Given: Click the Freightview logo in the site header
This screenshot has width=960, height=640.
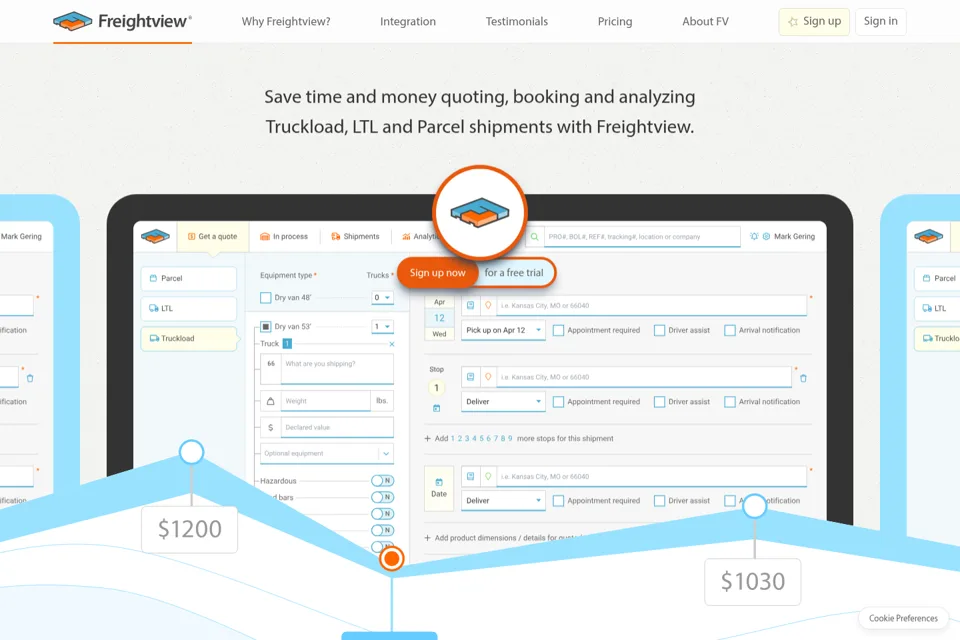Looking at the screenshot, I should click(x=122, y=21).
